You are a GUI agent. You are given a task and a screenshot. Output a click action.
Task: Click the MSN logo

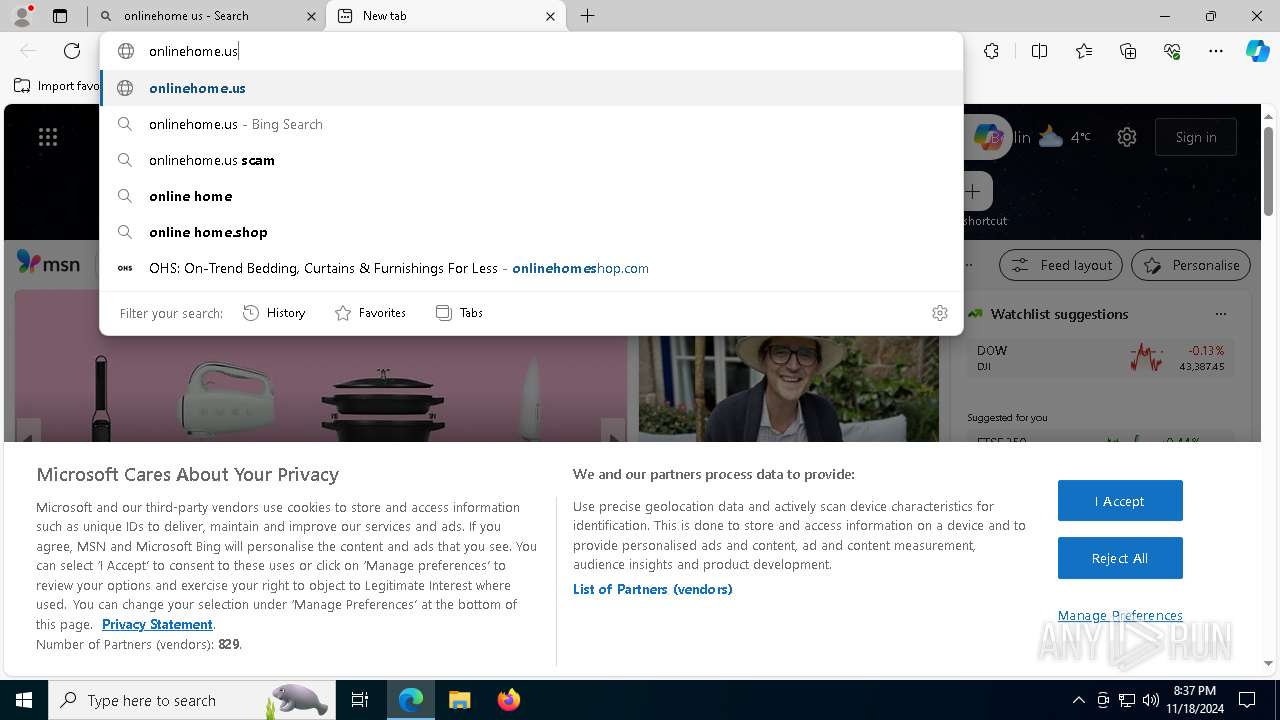coord(48,264)
